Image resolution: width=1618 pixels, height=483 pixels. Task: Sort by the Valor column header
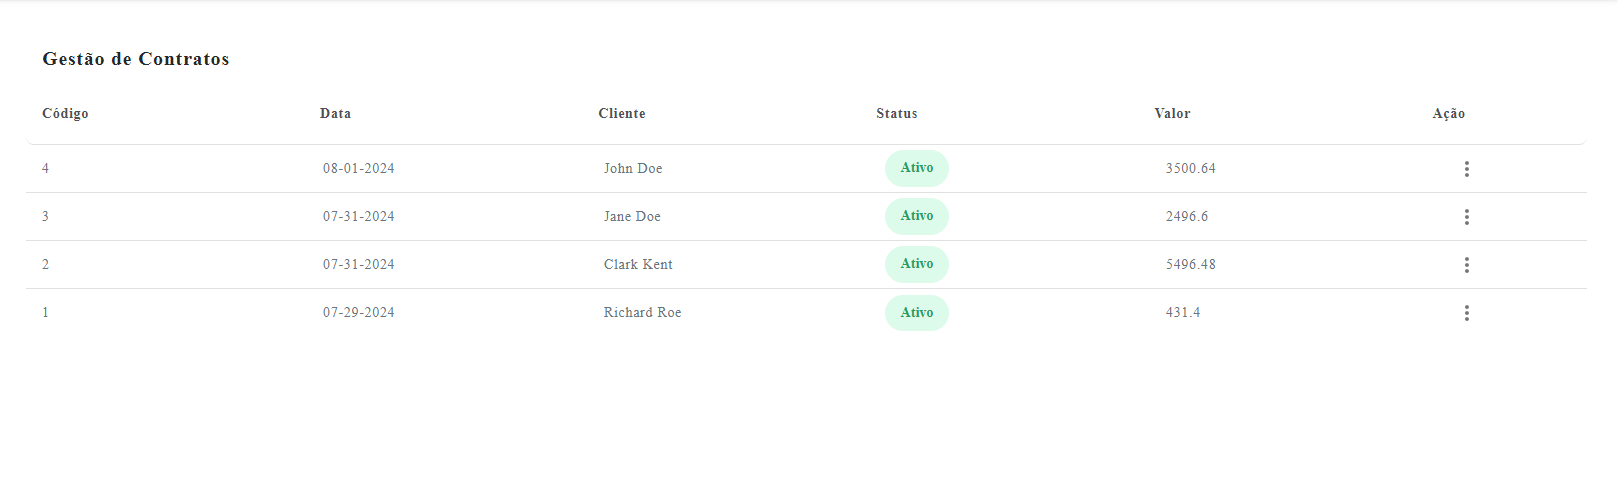click(1172, 114)
